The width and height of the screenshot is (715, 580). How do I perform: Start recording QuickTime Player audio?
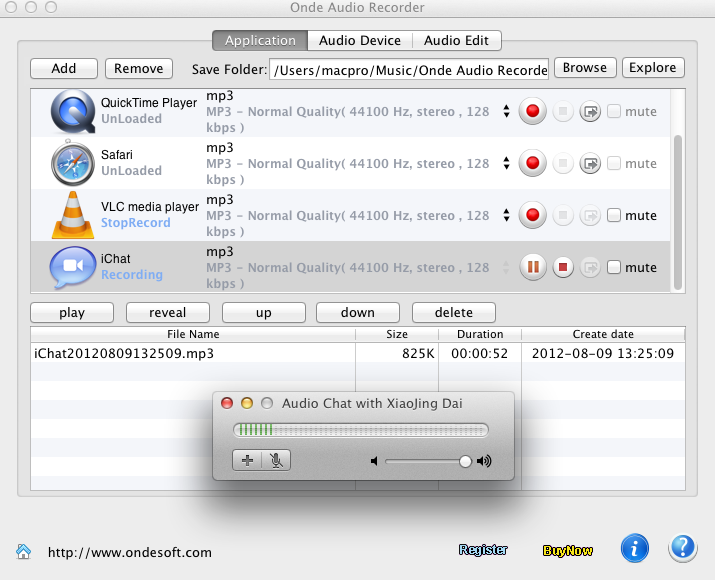pyautogui.click(x=534, y=112)
